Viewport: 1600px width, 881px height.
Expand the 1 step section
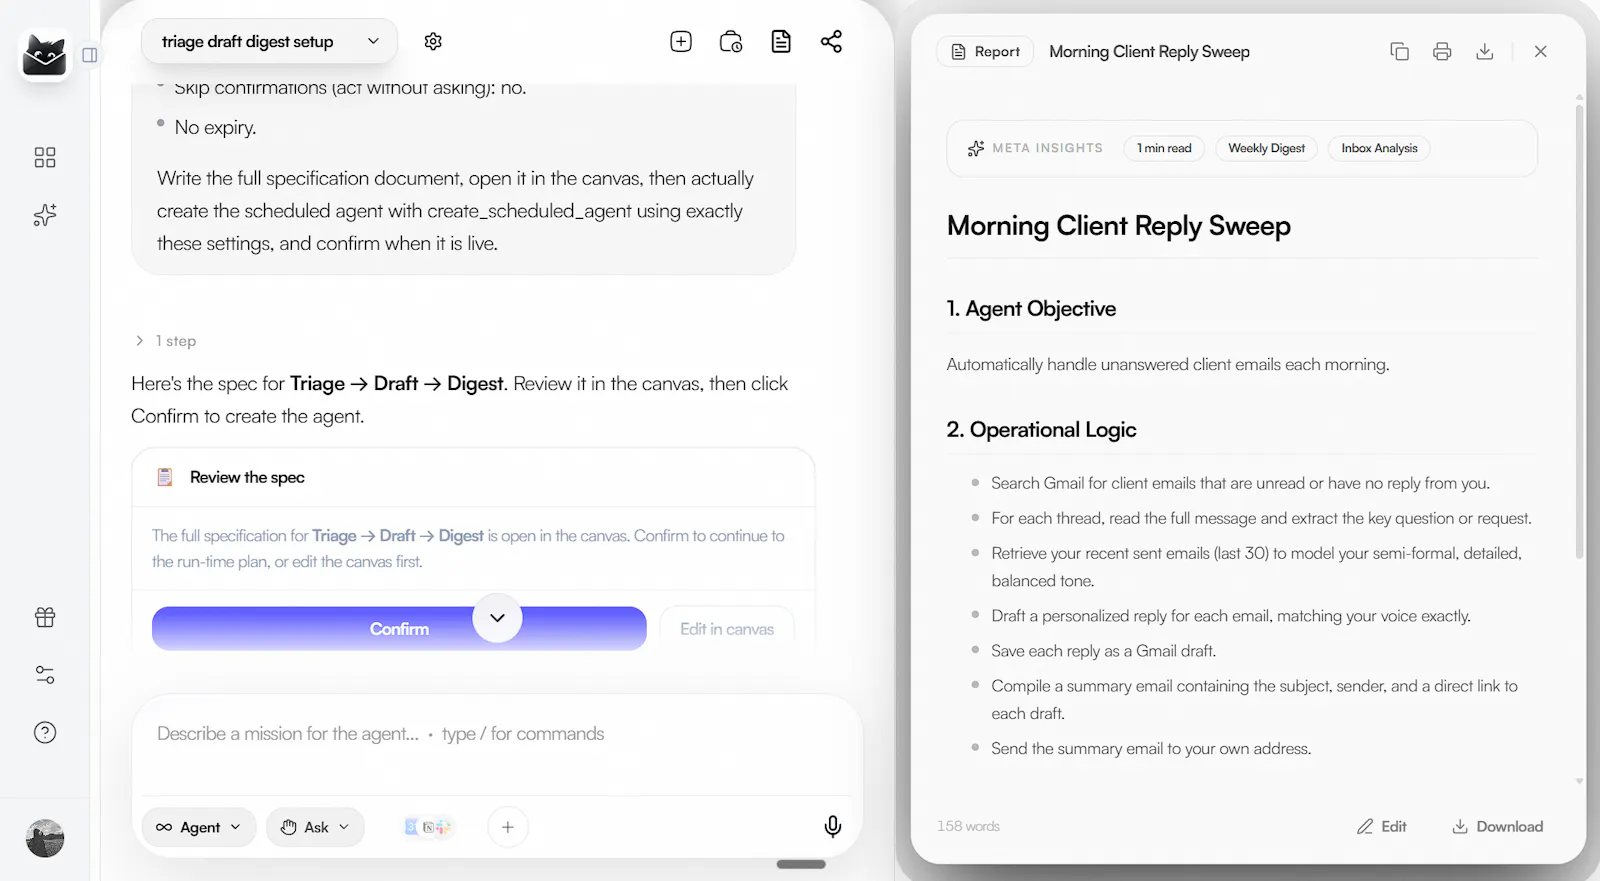point(166,341)
